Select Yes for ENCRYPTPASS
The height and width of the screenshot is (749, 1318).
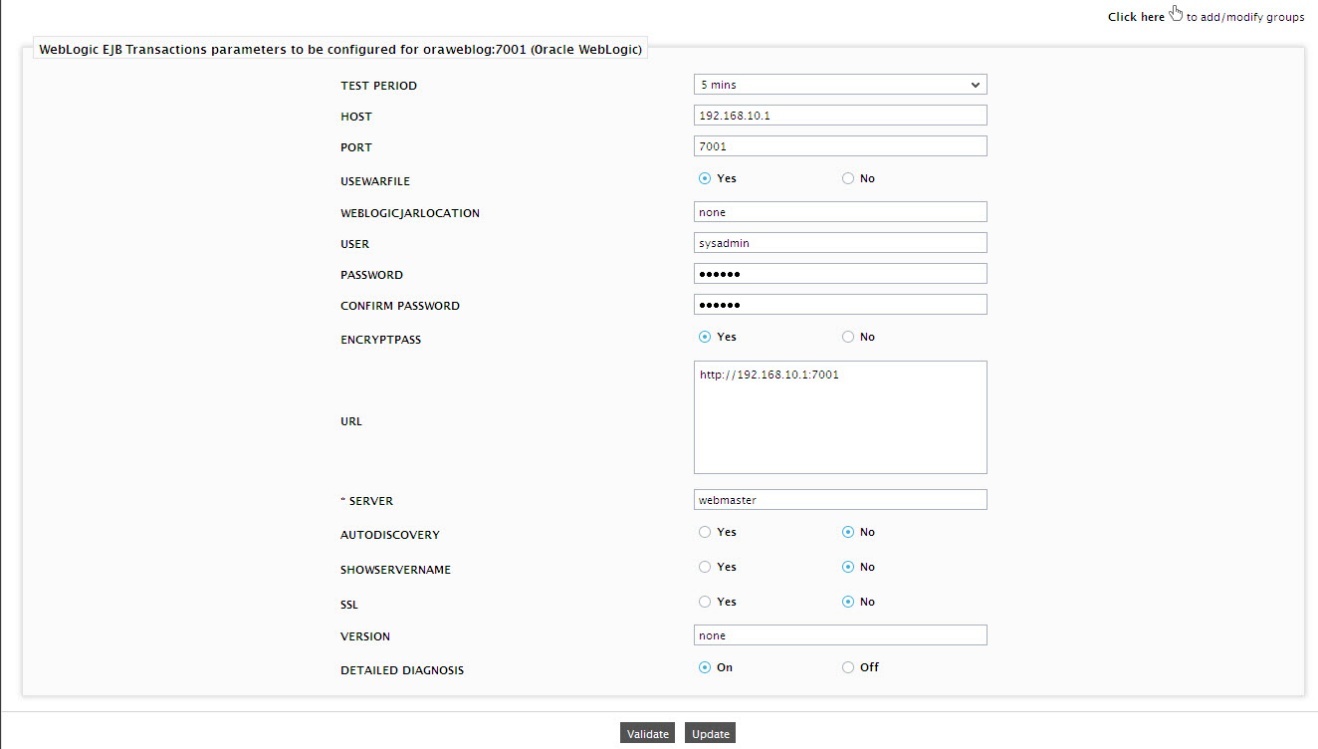[x=704, y=337]
